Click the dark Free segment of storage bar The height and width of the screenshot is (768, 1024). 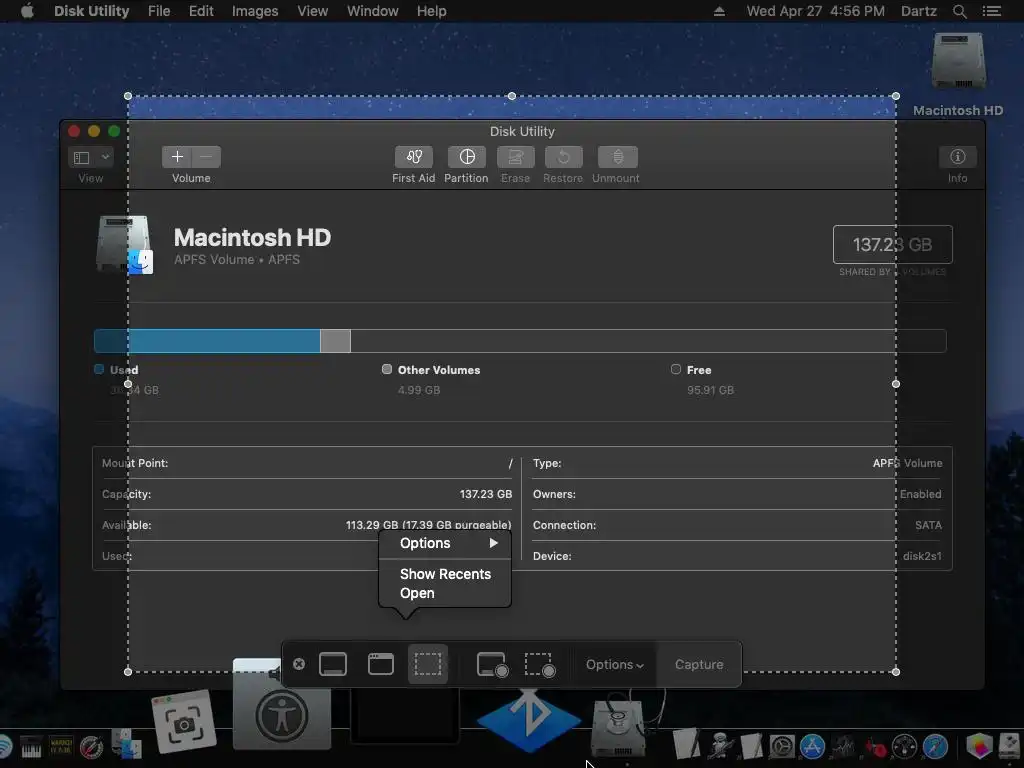[648, 341]
